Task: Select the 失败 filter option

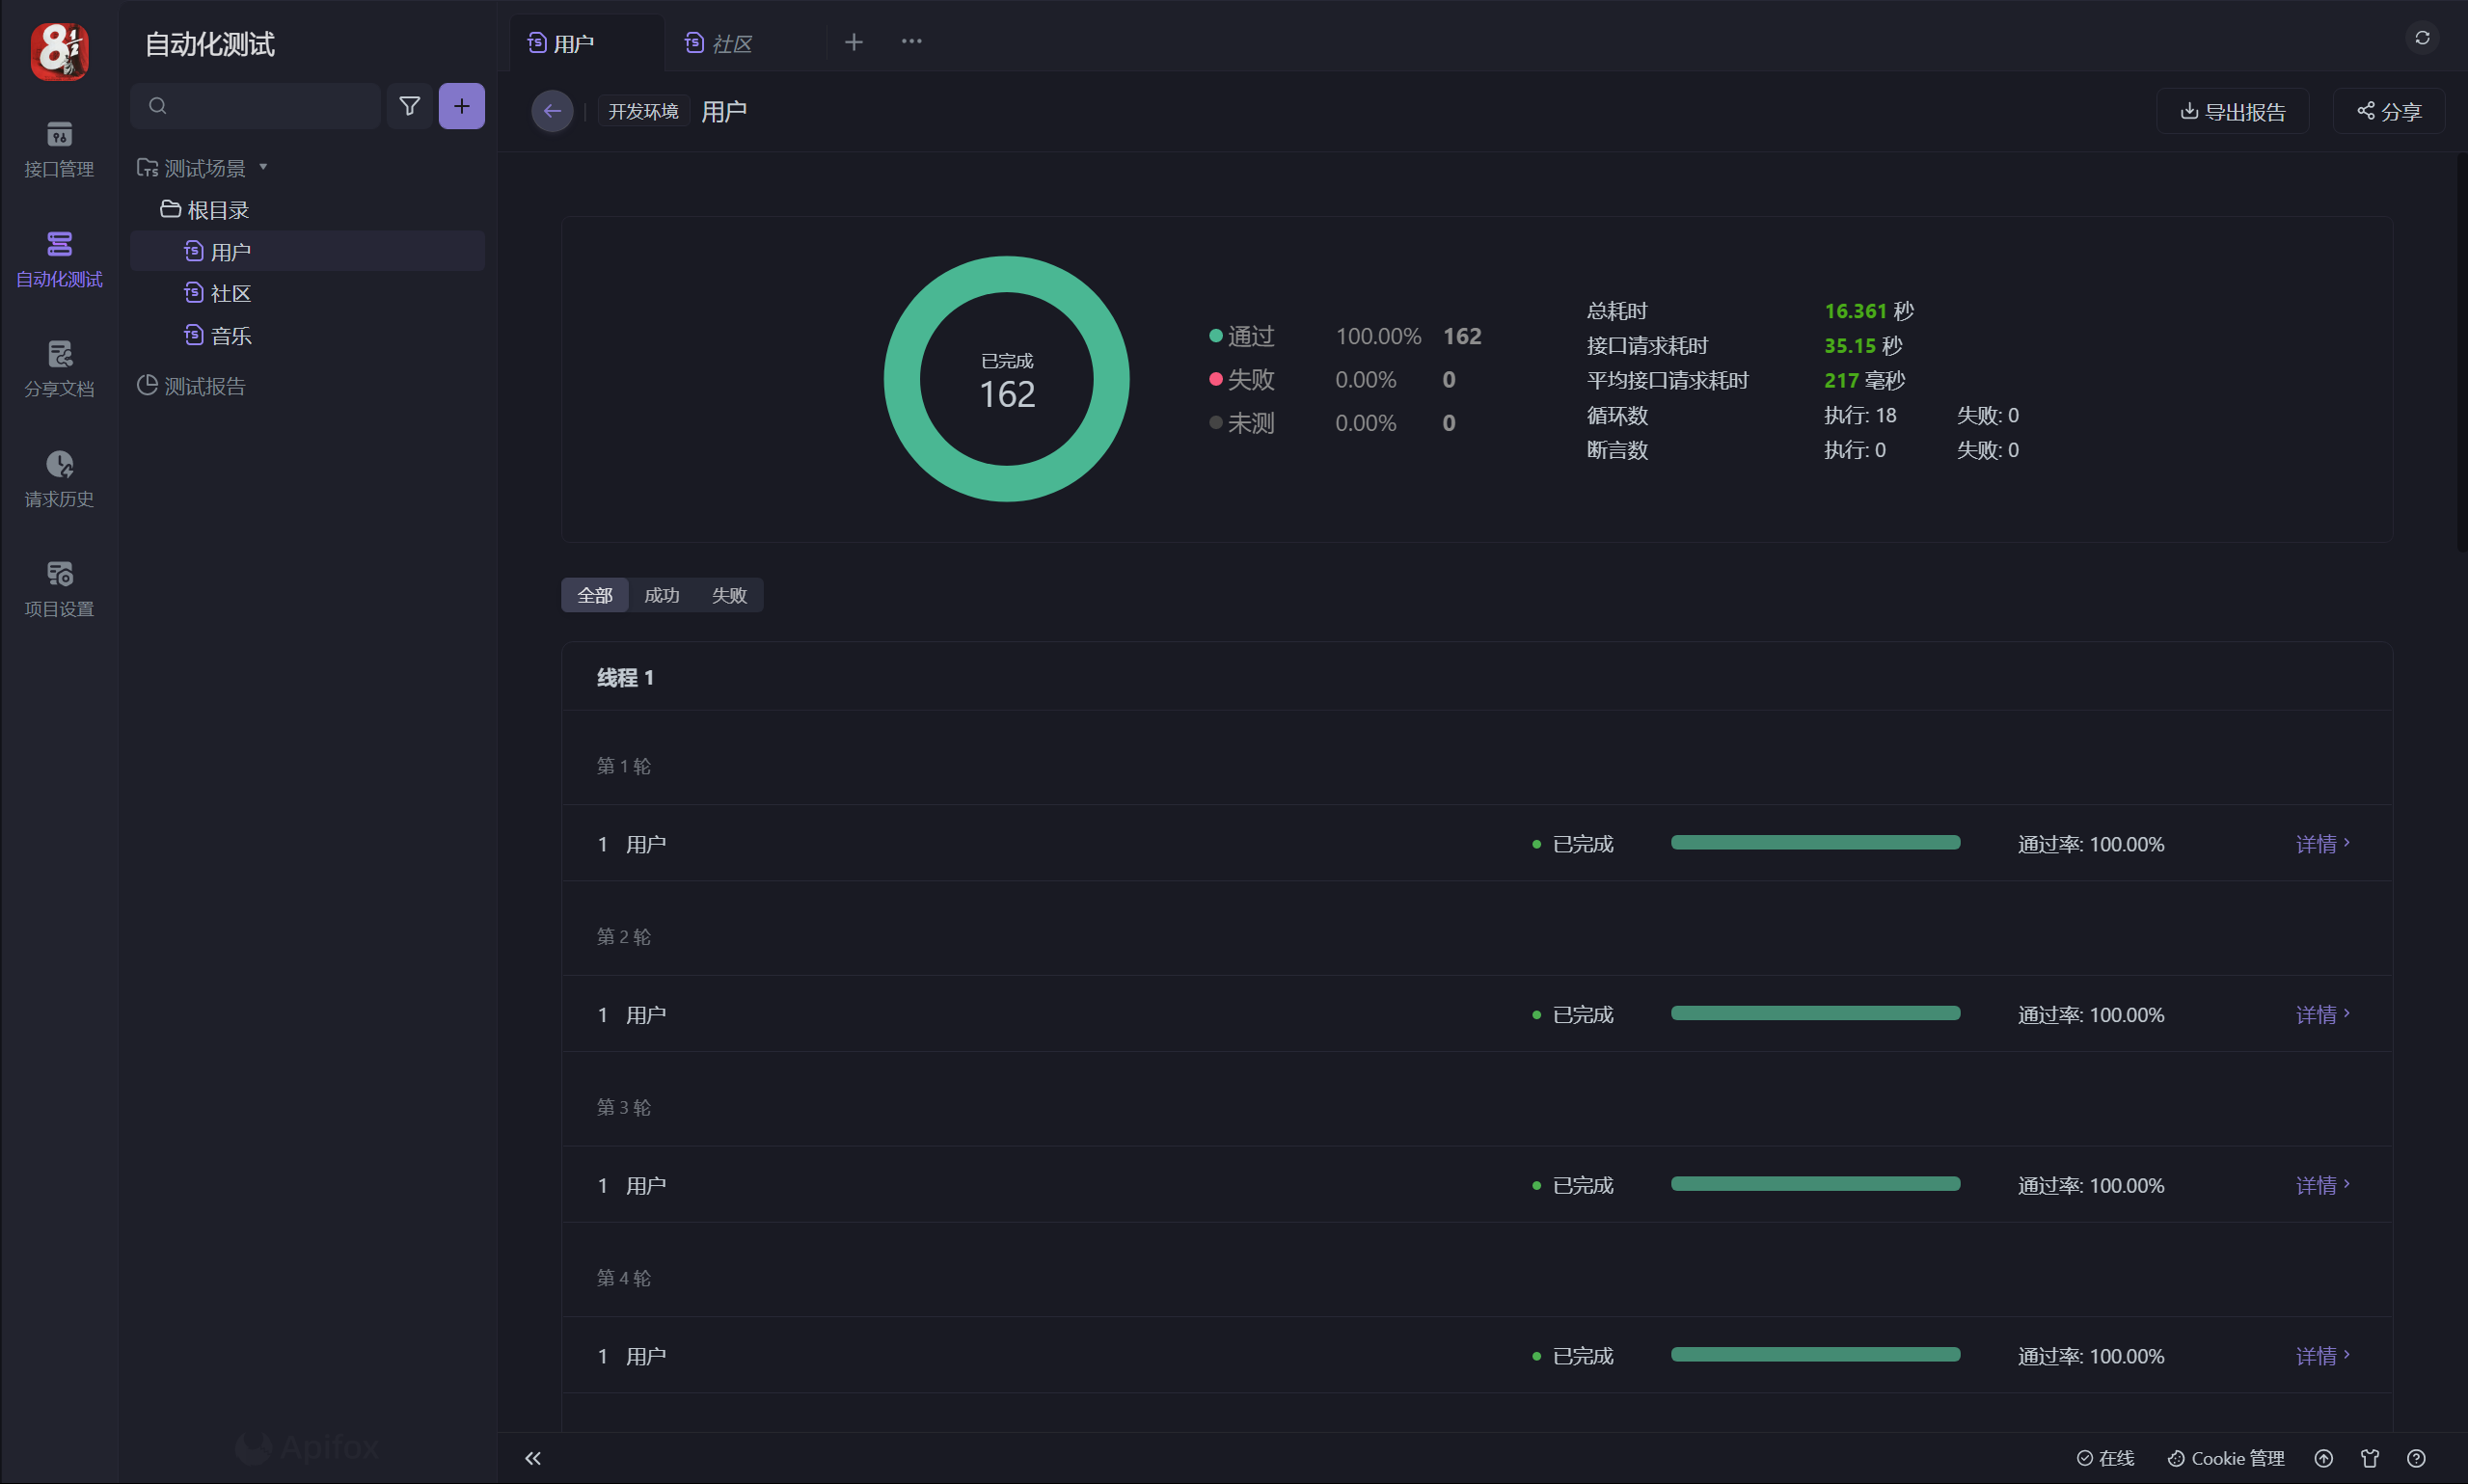Action: click(x=729, y=595)
